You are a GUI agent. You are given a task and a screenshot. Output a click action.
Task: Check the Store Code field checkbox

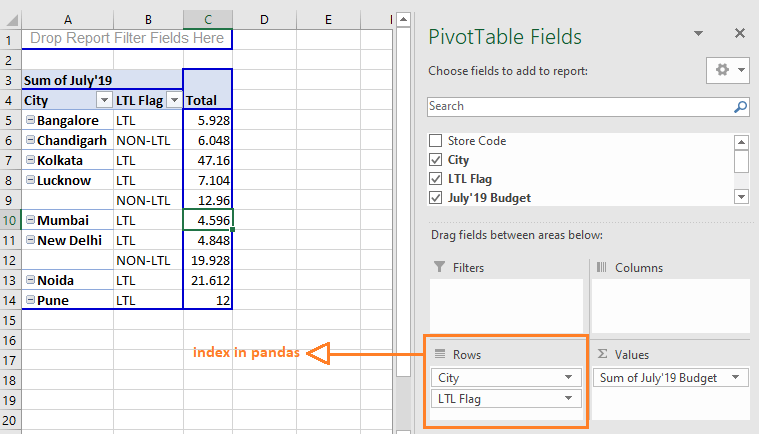click(435, 141)
